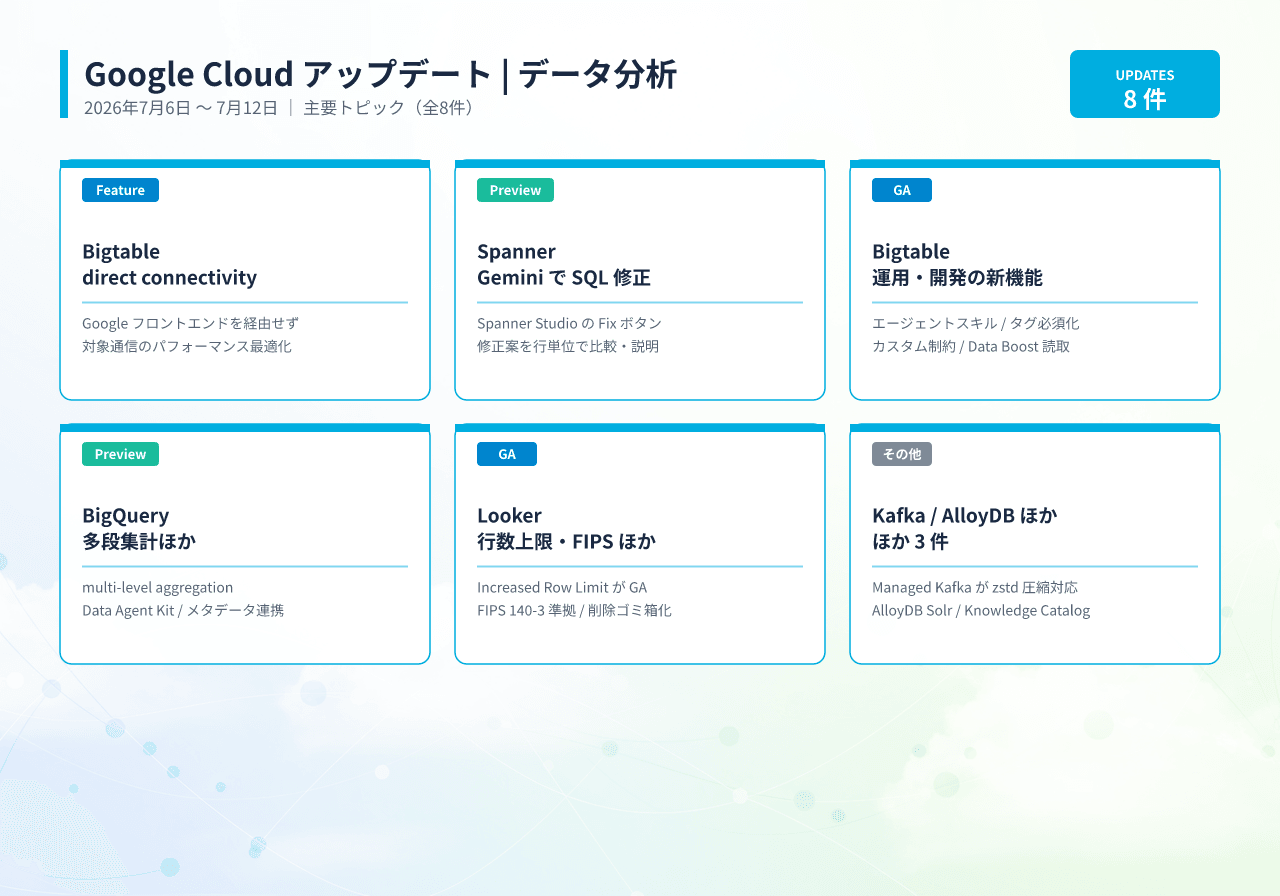The height and width of the screenshot is (896, 1280).
Task: Click the text 'エージェントスキル / タグ必須化'
Action: pos(975,323)
